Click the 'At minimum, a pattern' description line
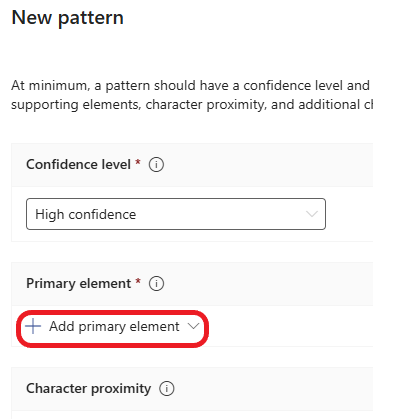The image size is (413, 419). pyautogui.click(x=190, y=86)
